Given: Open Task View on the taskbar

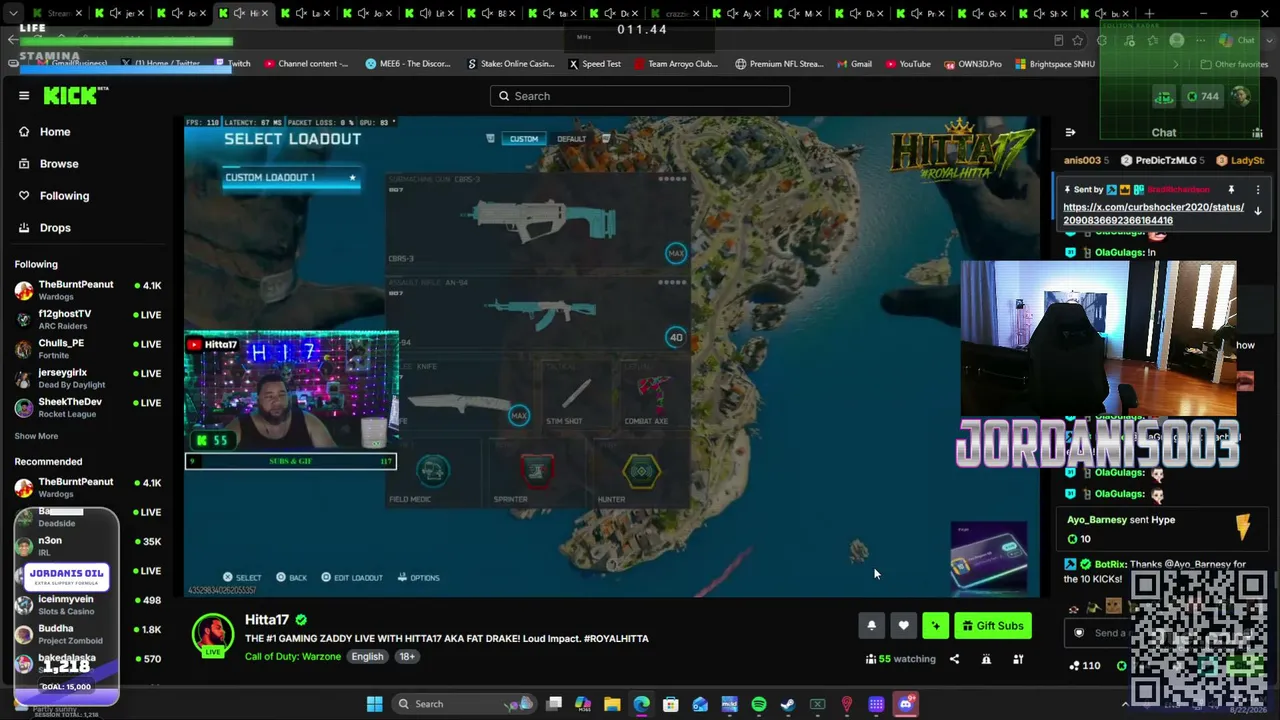Looking at the screenshot, I should [x=554, y=704].
